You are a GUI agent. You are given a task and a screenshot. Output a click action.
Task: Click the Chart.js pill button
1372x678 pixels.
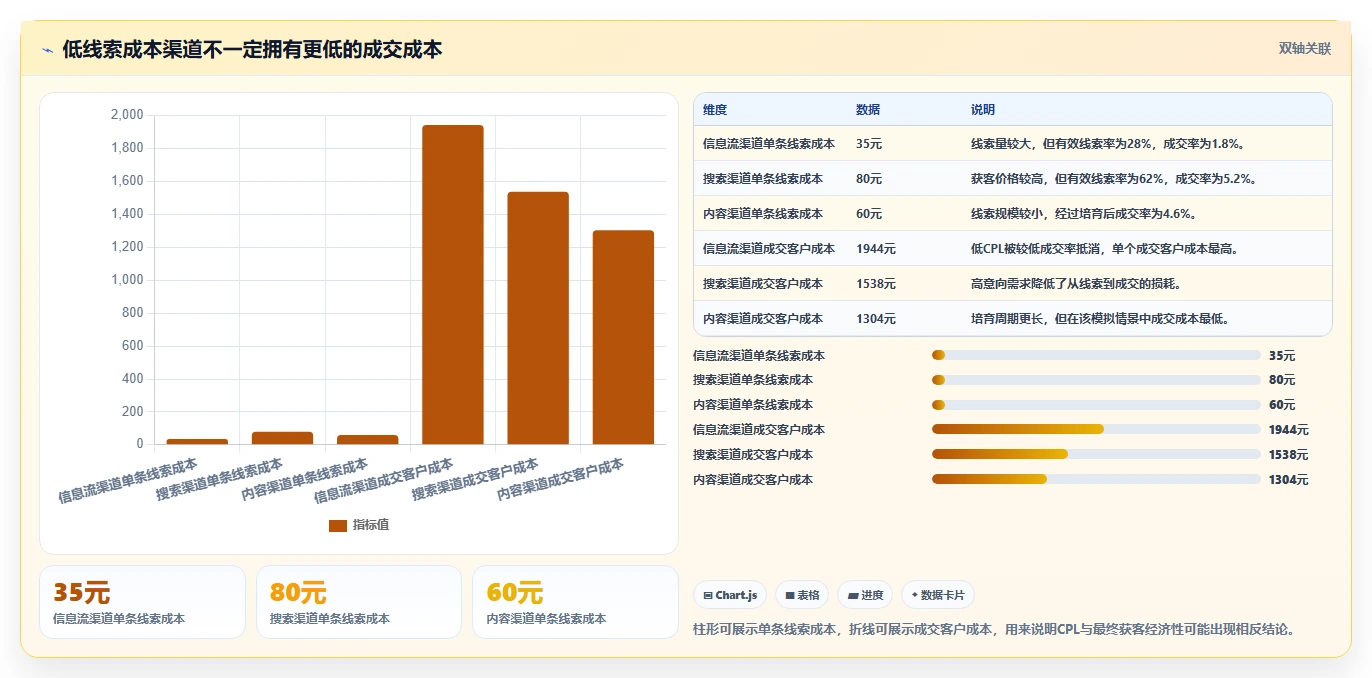(x=730, y=595)
